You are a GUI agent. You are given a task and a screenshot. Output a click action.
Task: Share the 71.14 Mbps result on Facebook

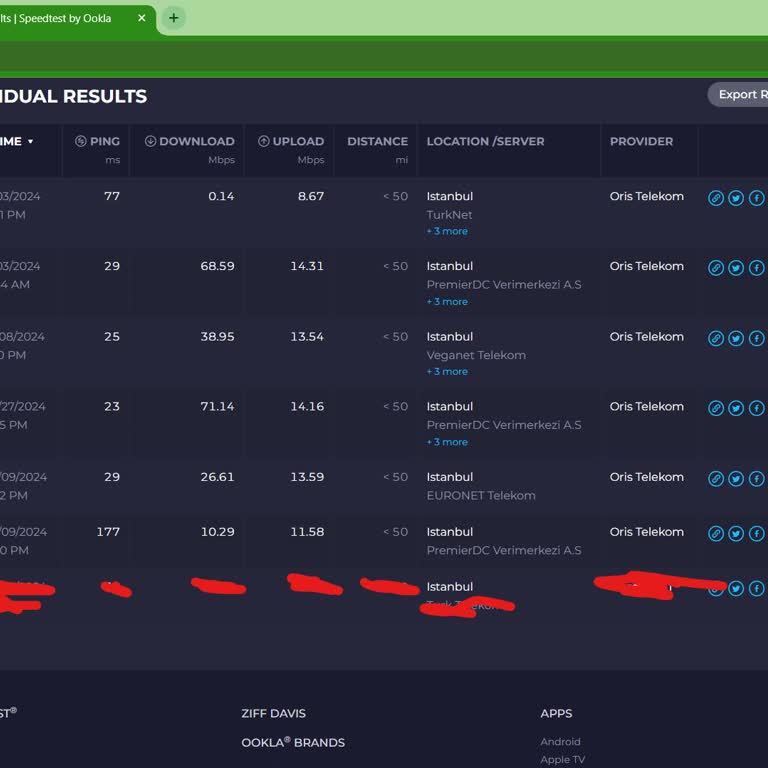[756, 408]
